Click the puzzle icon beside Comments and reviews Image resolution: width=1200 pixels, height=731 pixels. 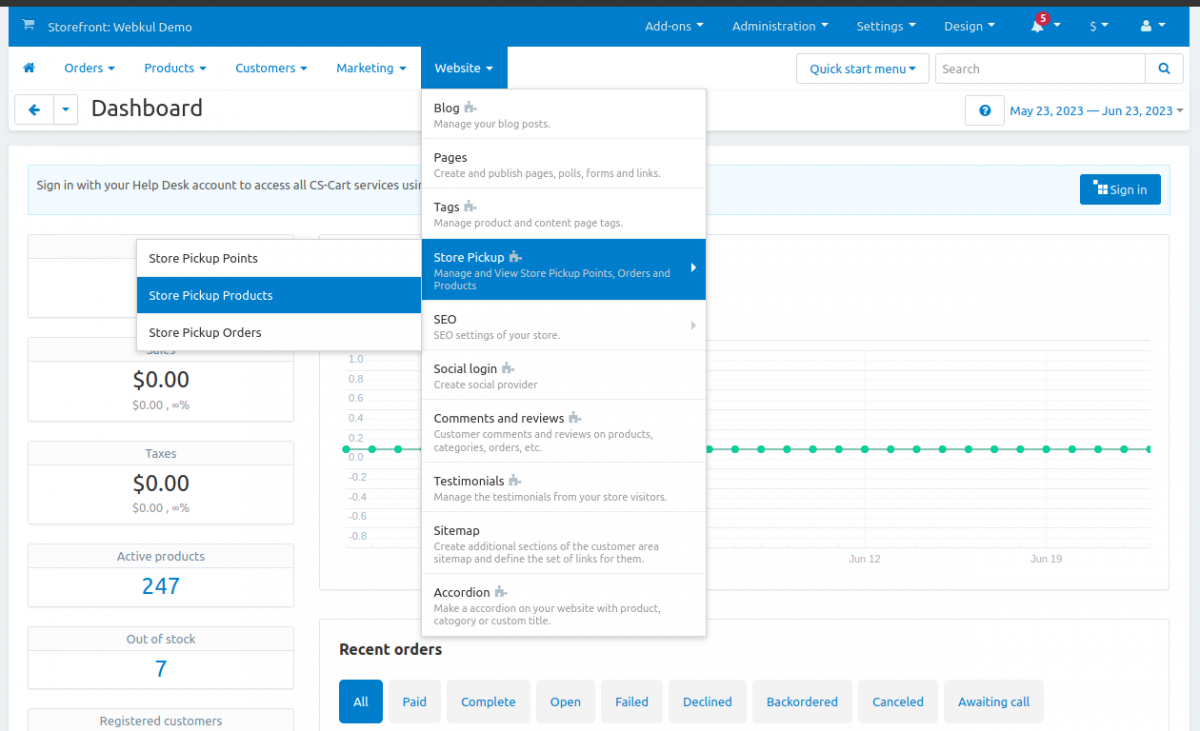pyautogui.click(x=574, y=418)
